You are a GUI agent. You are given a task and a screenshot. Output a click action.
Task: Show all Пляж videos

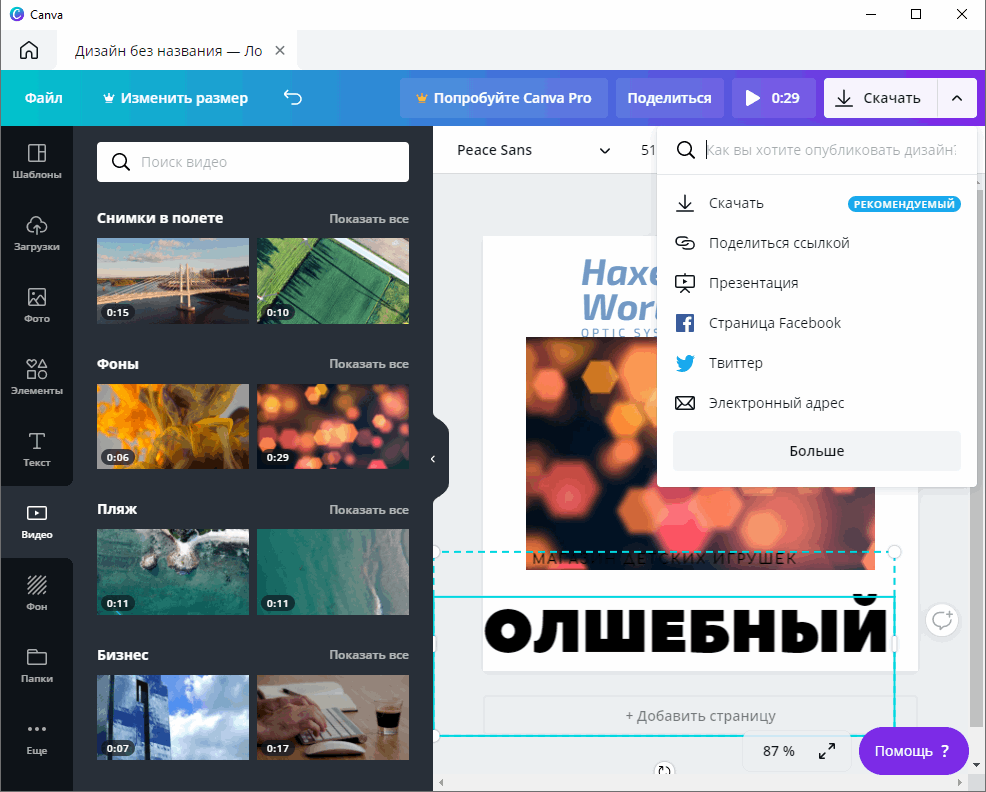coord(369,510)
